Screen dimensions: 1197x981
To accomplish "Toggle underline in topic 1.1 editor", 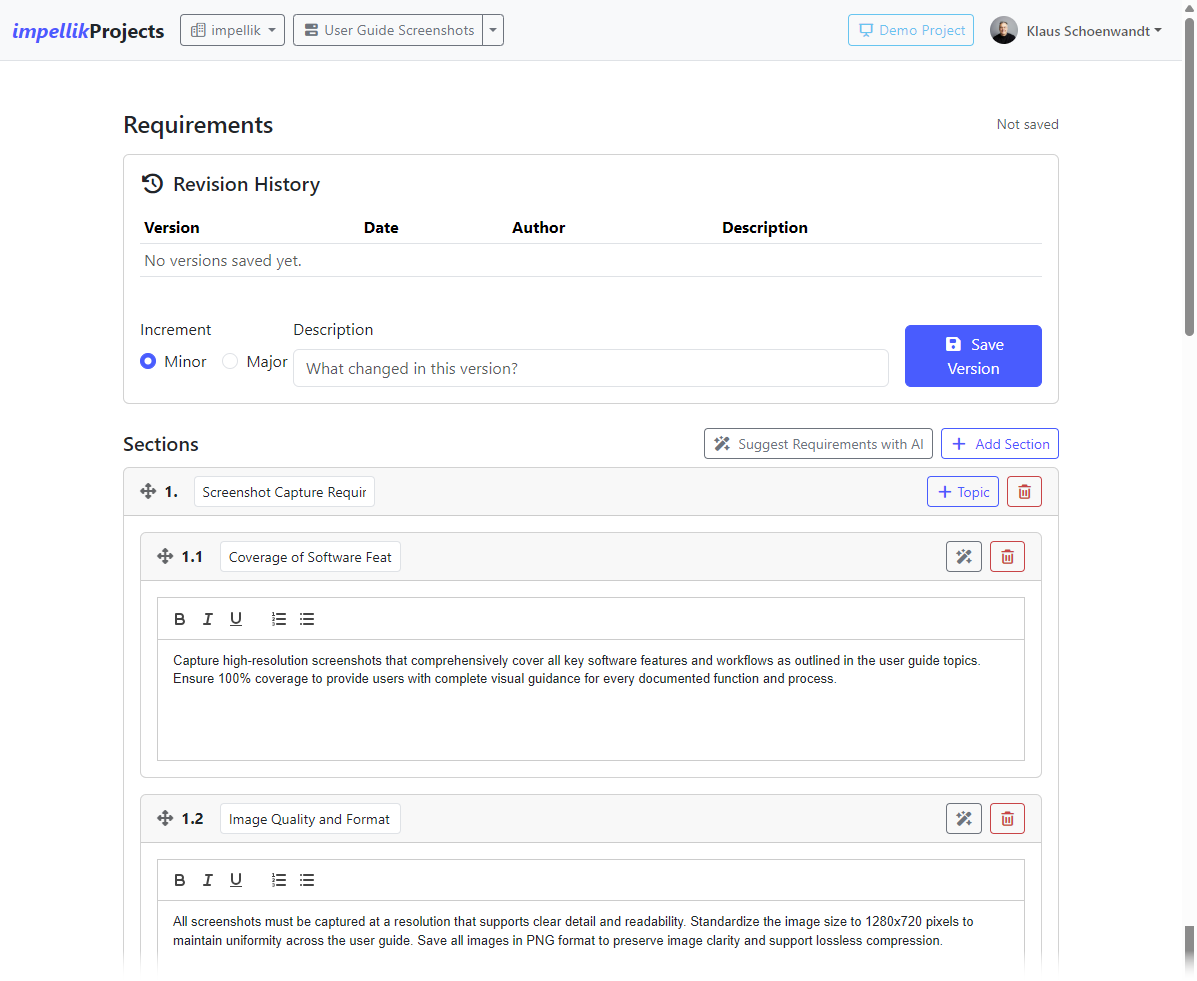I will pos(236,619).
